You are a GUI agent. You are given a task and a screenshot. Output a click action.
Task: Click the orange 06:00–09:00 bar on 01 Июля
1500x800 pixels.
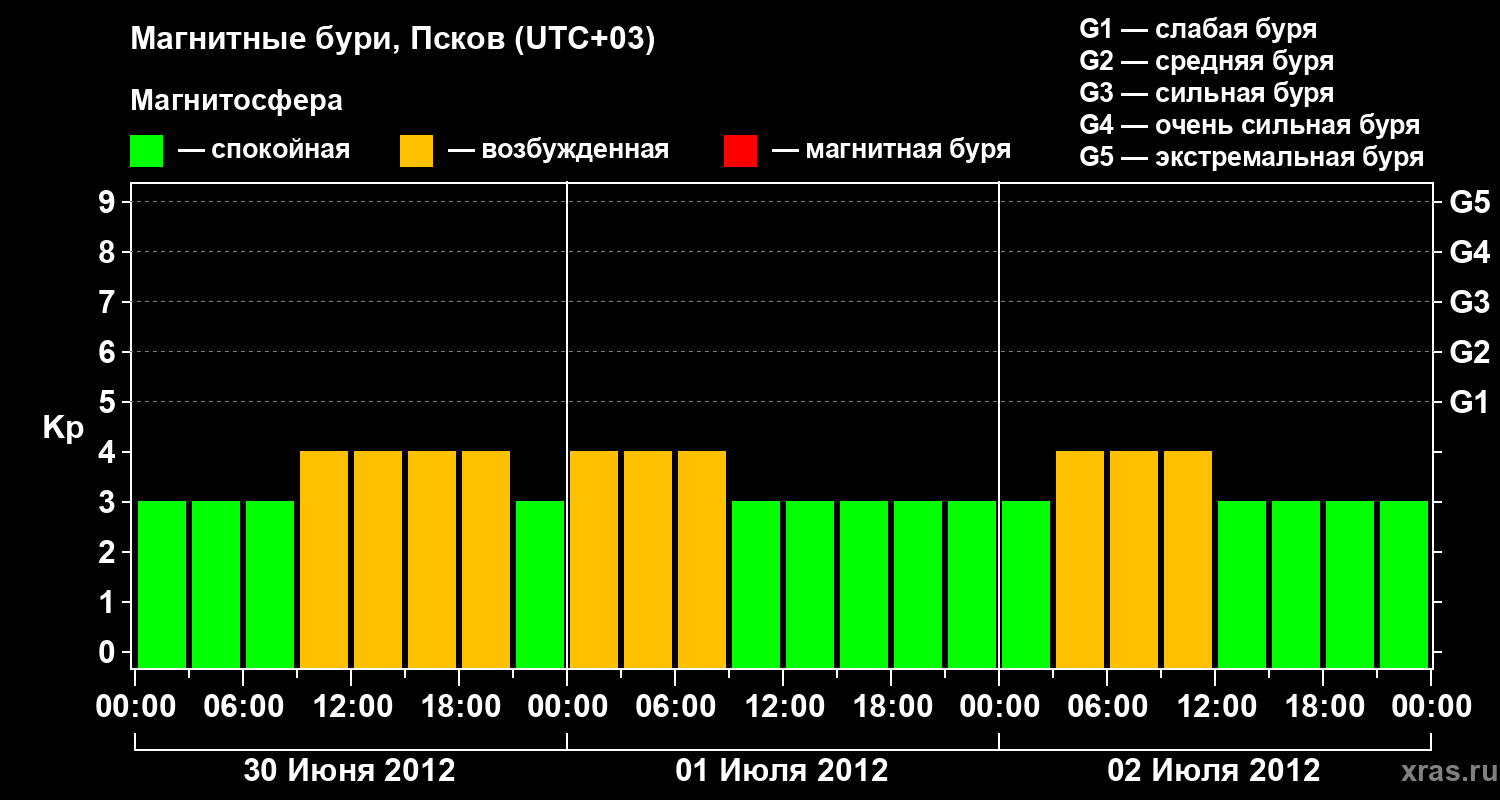pos(702,559)
